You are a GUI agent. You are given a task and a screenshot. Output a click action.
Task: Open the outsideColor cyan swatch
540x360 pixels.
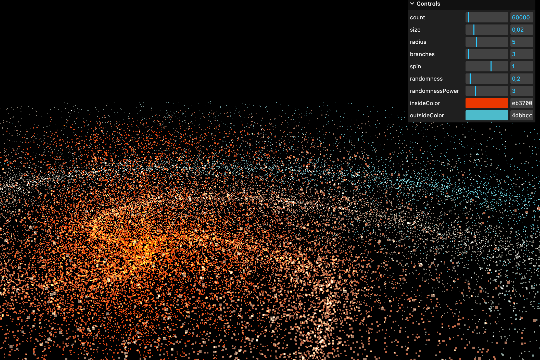pyautogui.click(x=487, y=115)
